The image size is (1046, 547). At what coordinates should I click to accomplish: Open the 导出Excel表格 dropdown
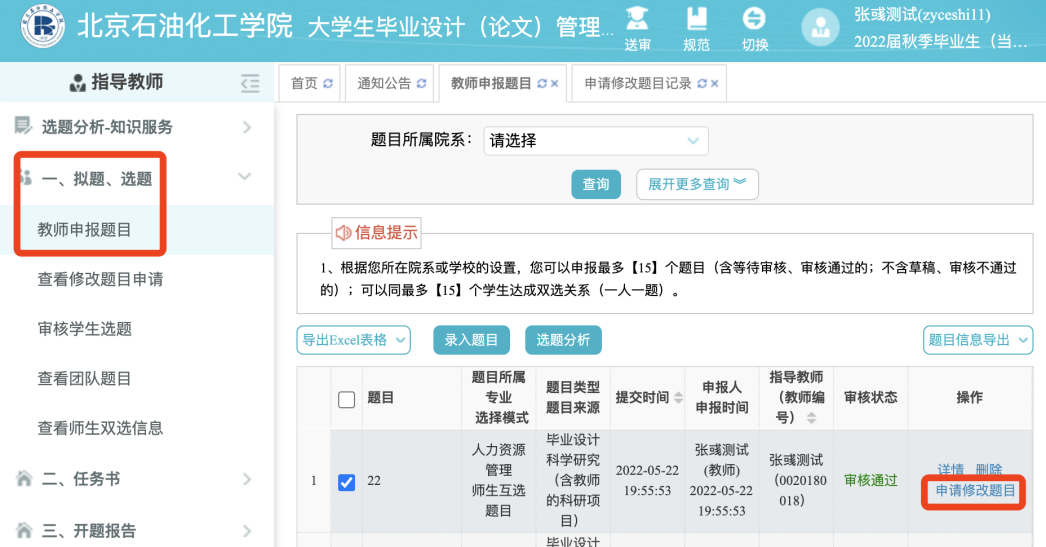354,340
